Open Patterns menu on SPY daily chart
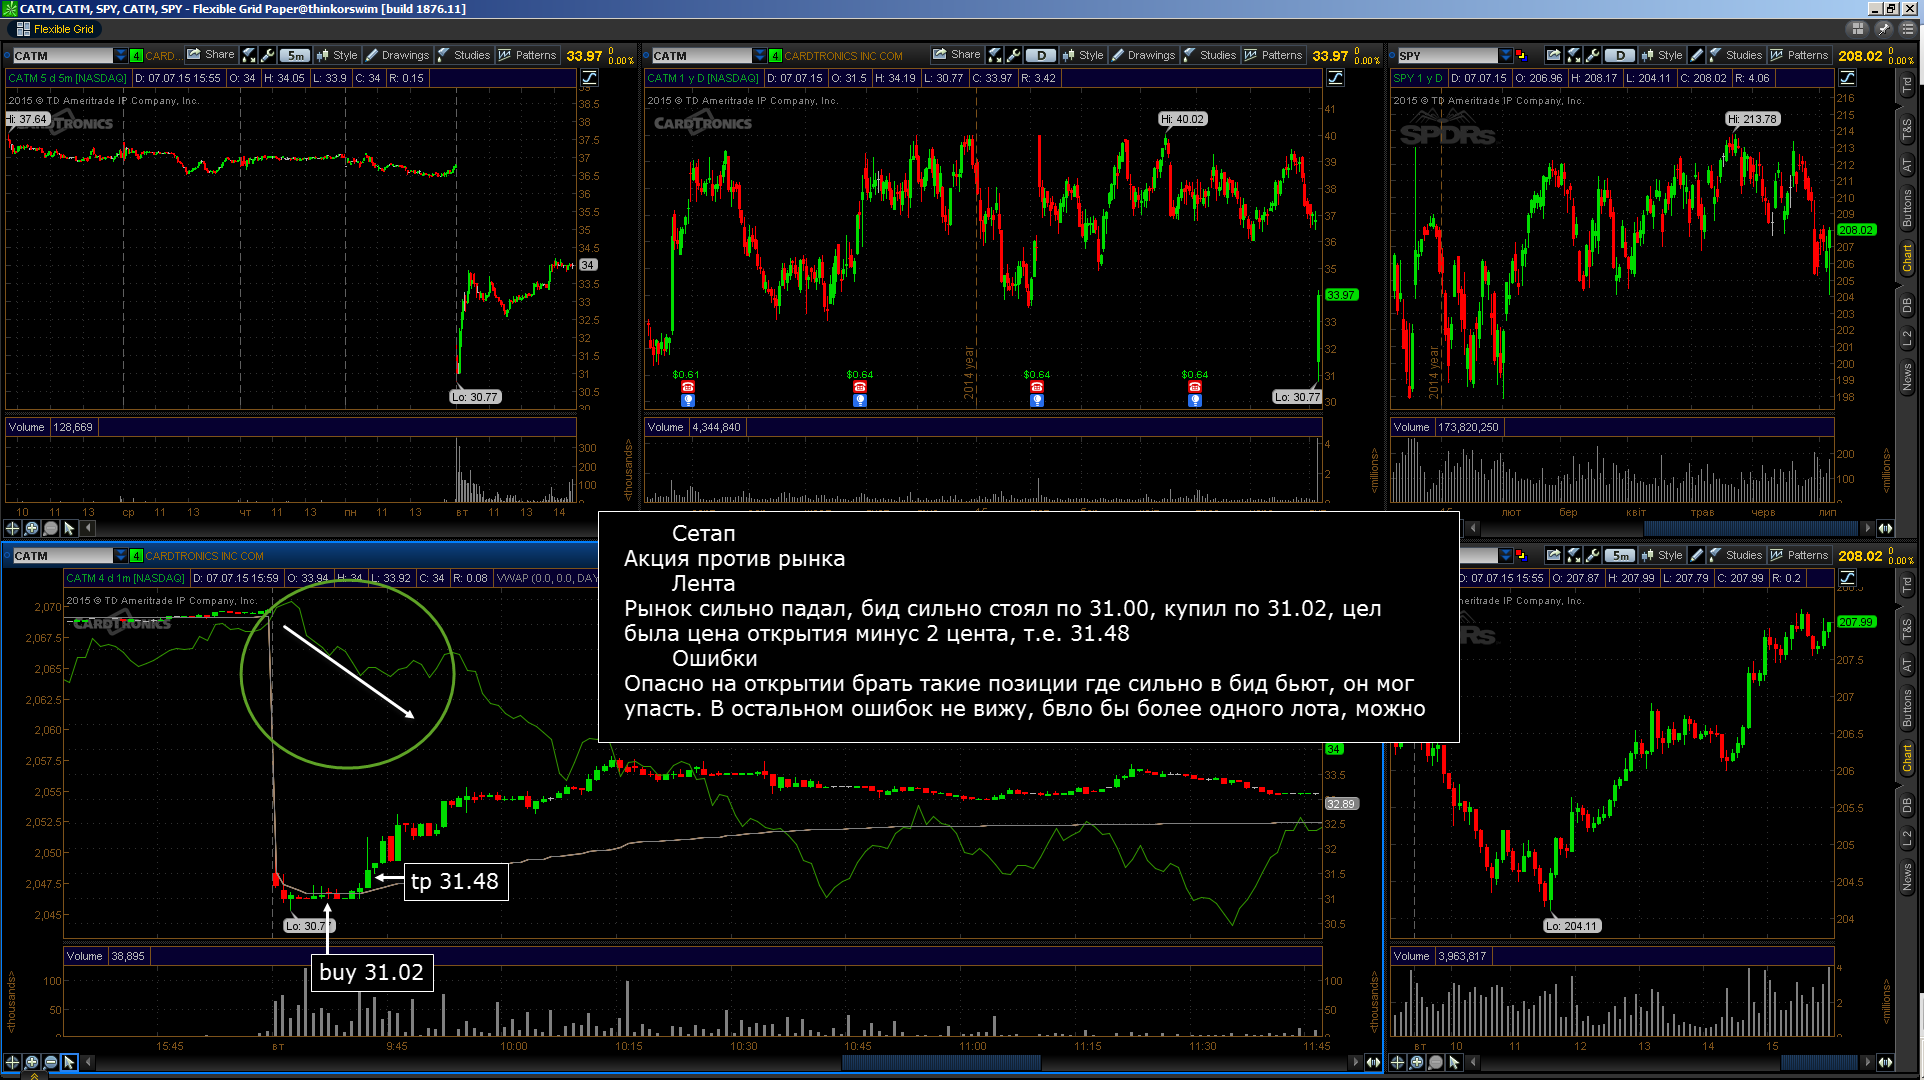 (x=1800, y=55)
